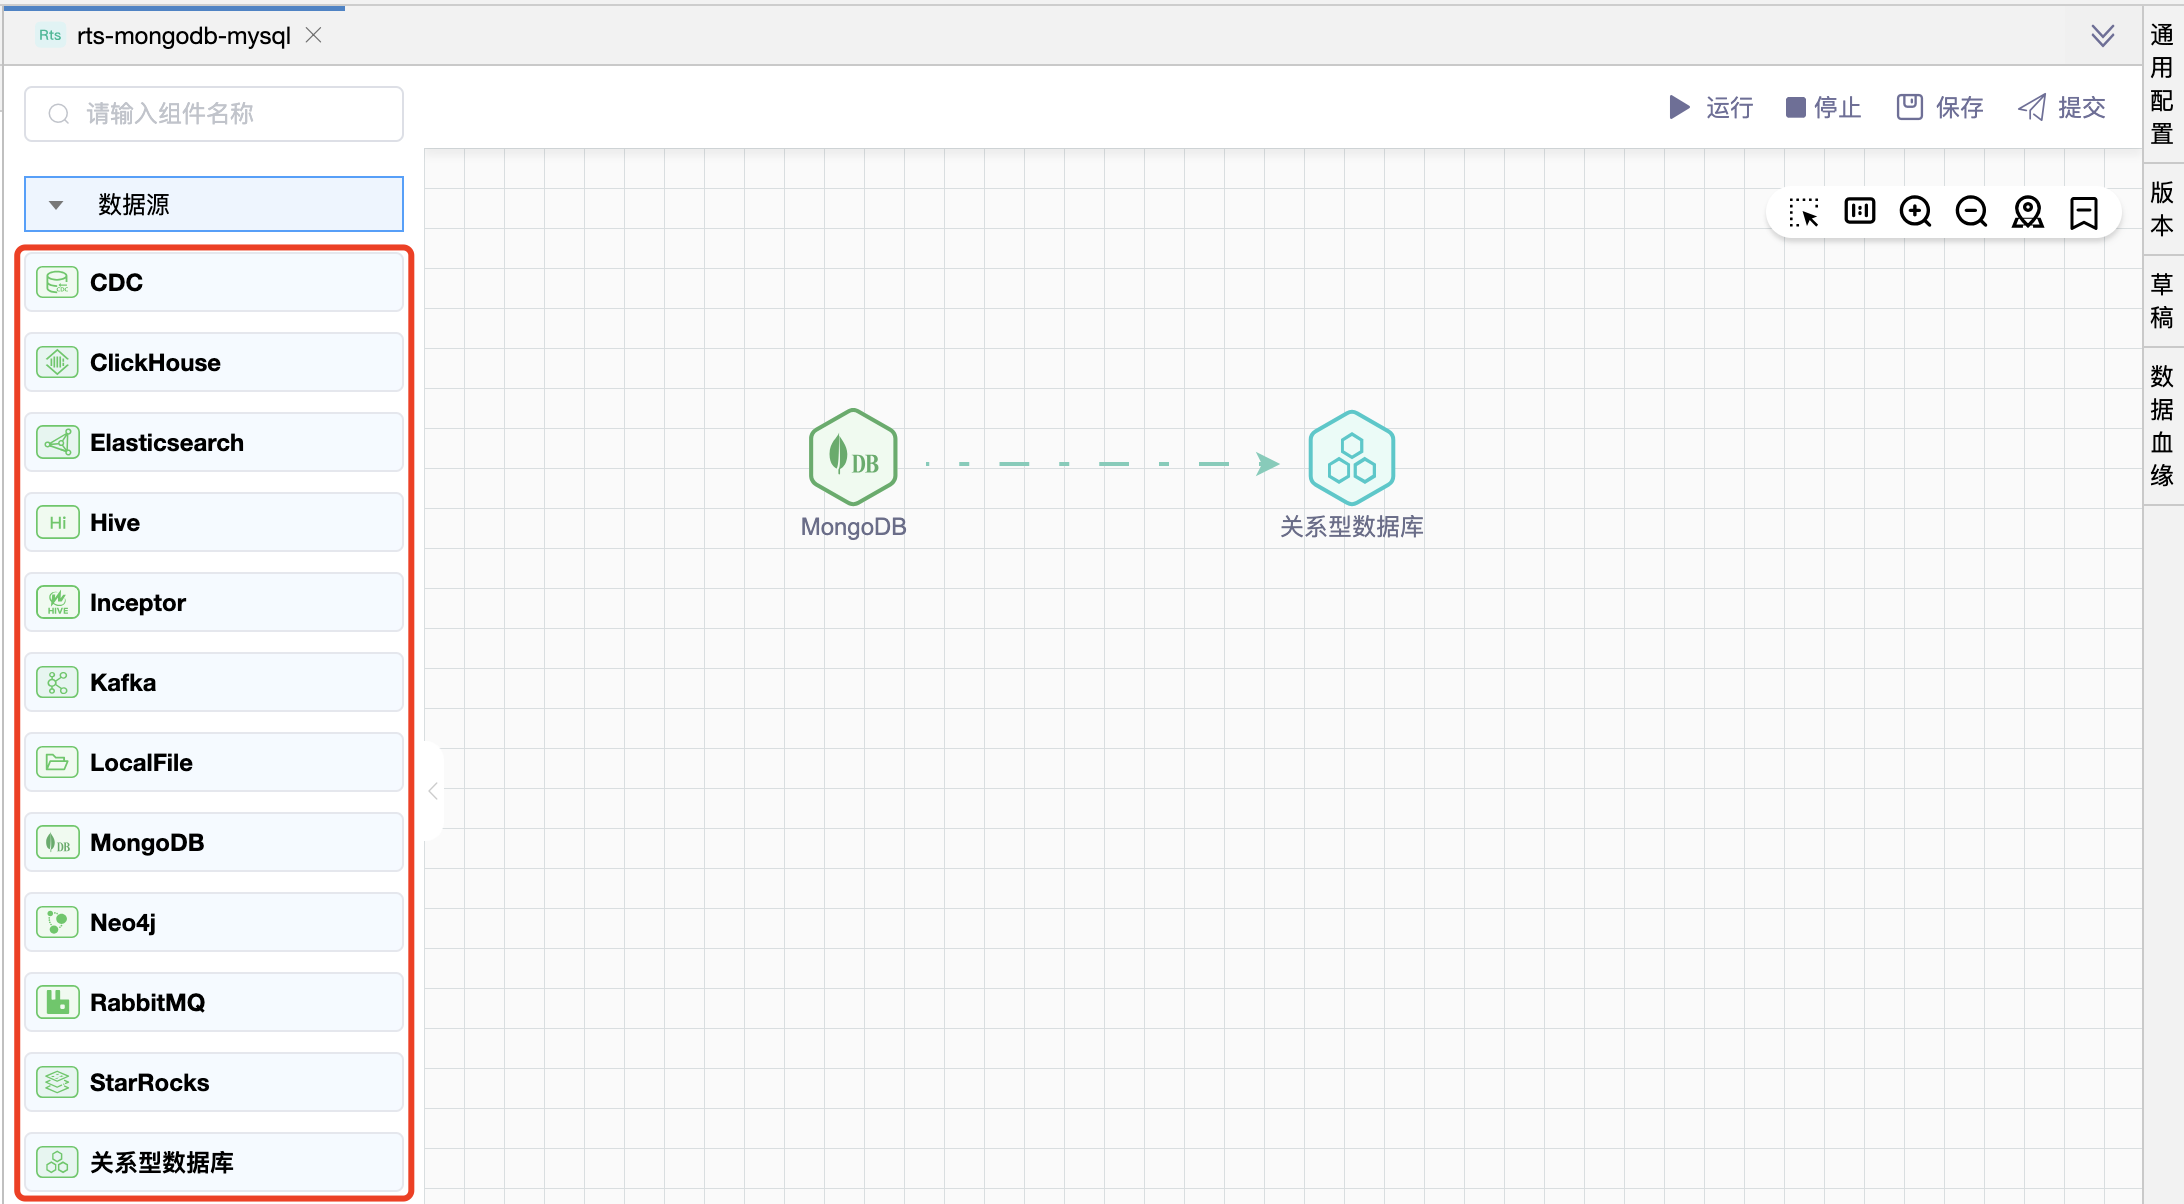Click the fit-to-actual-size 1:1 canvas icon
This screenshot has width=2184, height=1204.
1860,211
